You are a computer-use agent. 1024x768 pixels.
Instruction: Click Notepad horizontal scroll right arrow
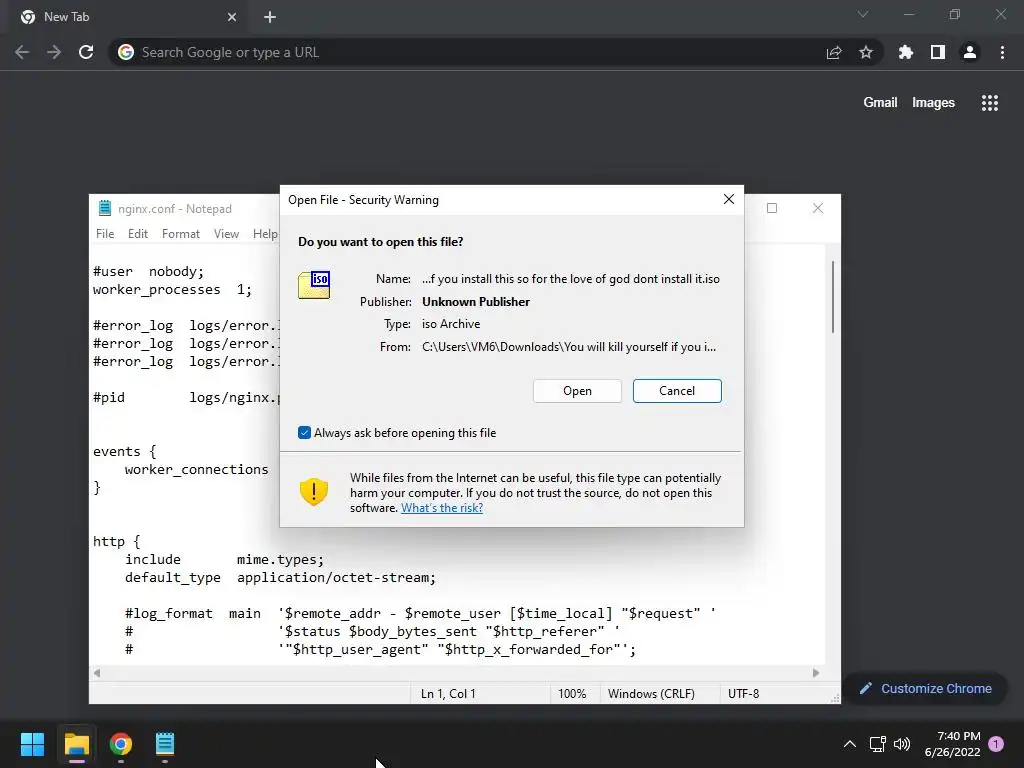(816, 673)
